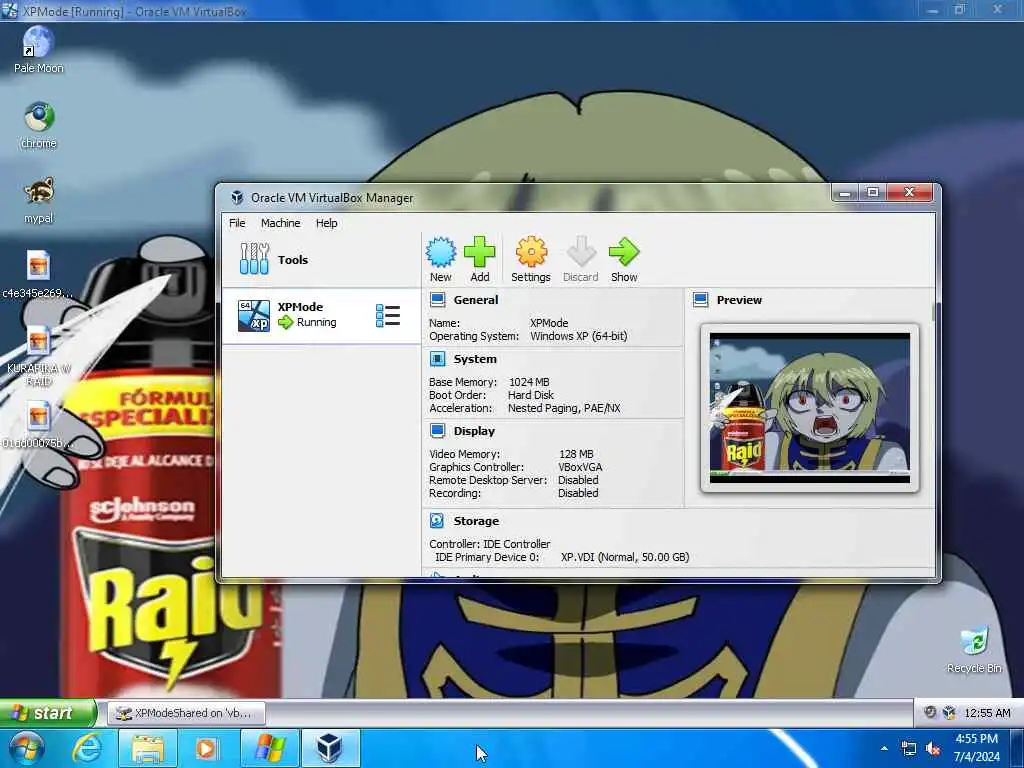Open Windows Explorer folder taskbar icon
The height and width of the screenshot is (768, 1024).
pyautogui.click(x=148, y=748)
